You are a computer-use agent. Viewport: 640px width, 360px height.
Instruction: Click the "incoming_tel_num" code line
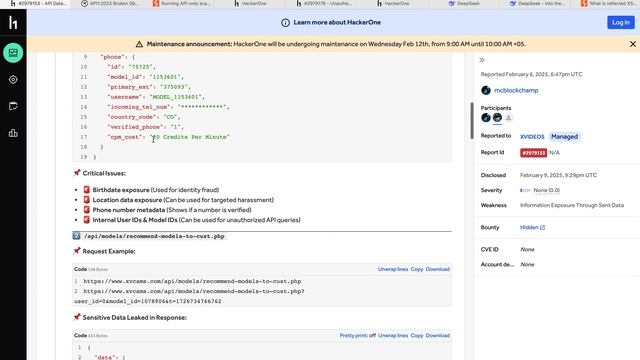tap(168, 107)
